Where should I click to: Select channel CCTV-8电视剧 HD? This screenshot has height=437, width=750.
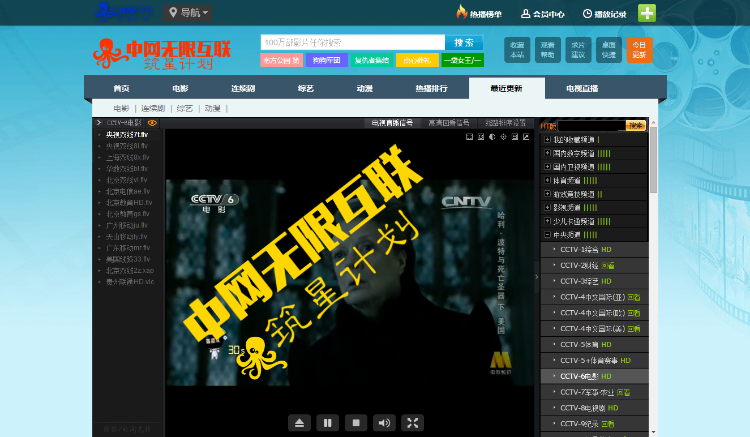click(x=595, y=408)
